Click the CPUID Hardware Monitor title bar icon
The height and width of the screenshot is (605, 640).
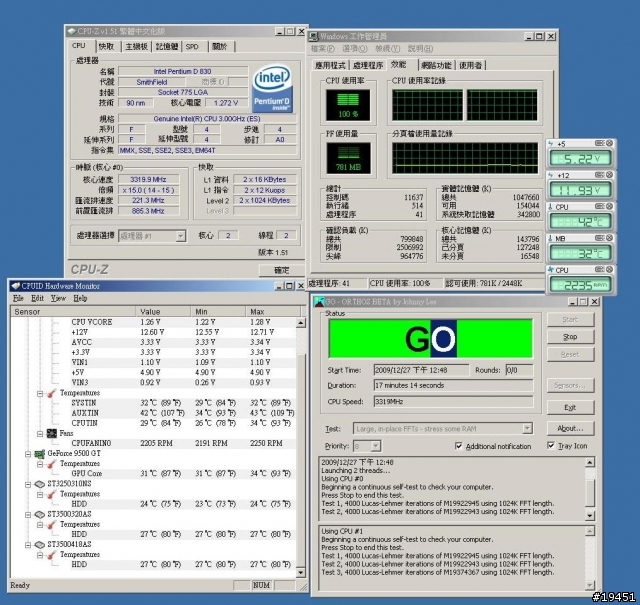(16, 286)
